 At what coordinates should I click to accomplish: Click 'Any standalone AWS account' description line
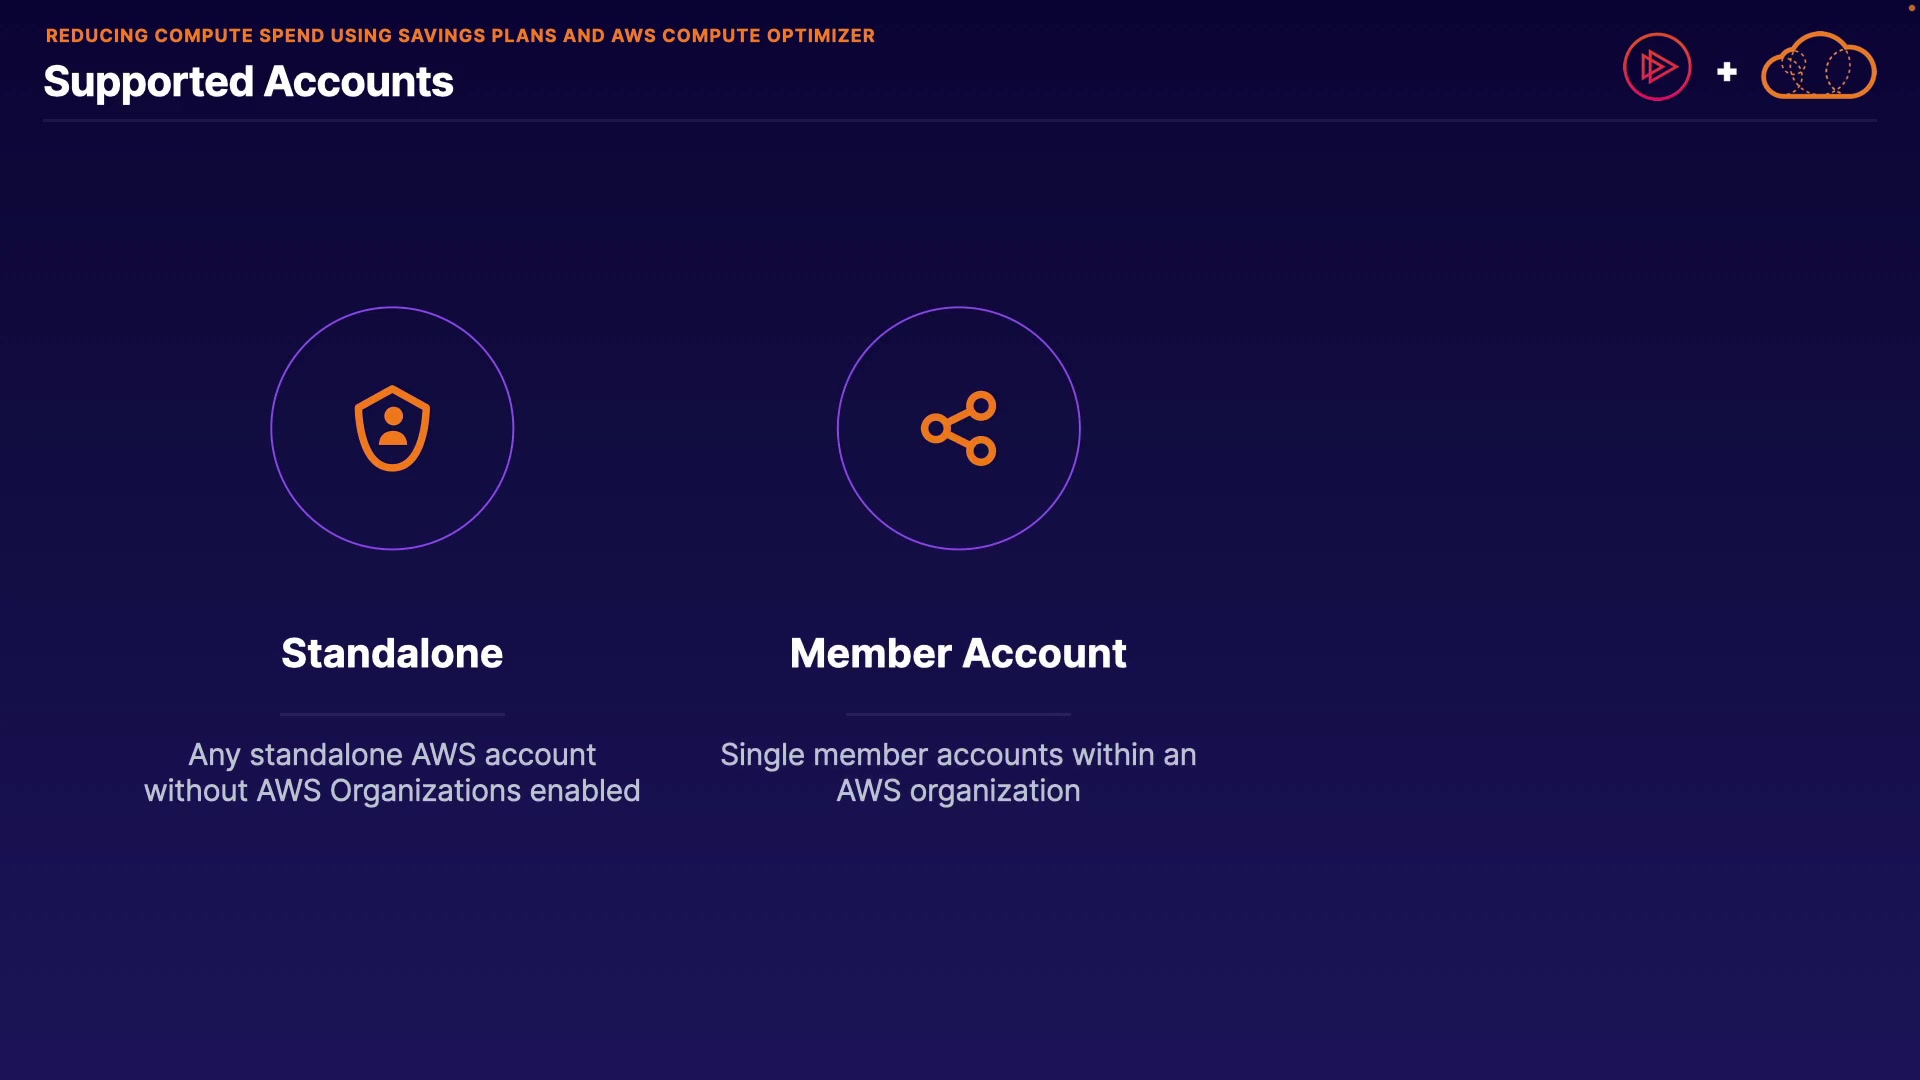click(392, 754)
